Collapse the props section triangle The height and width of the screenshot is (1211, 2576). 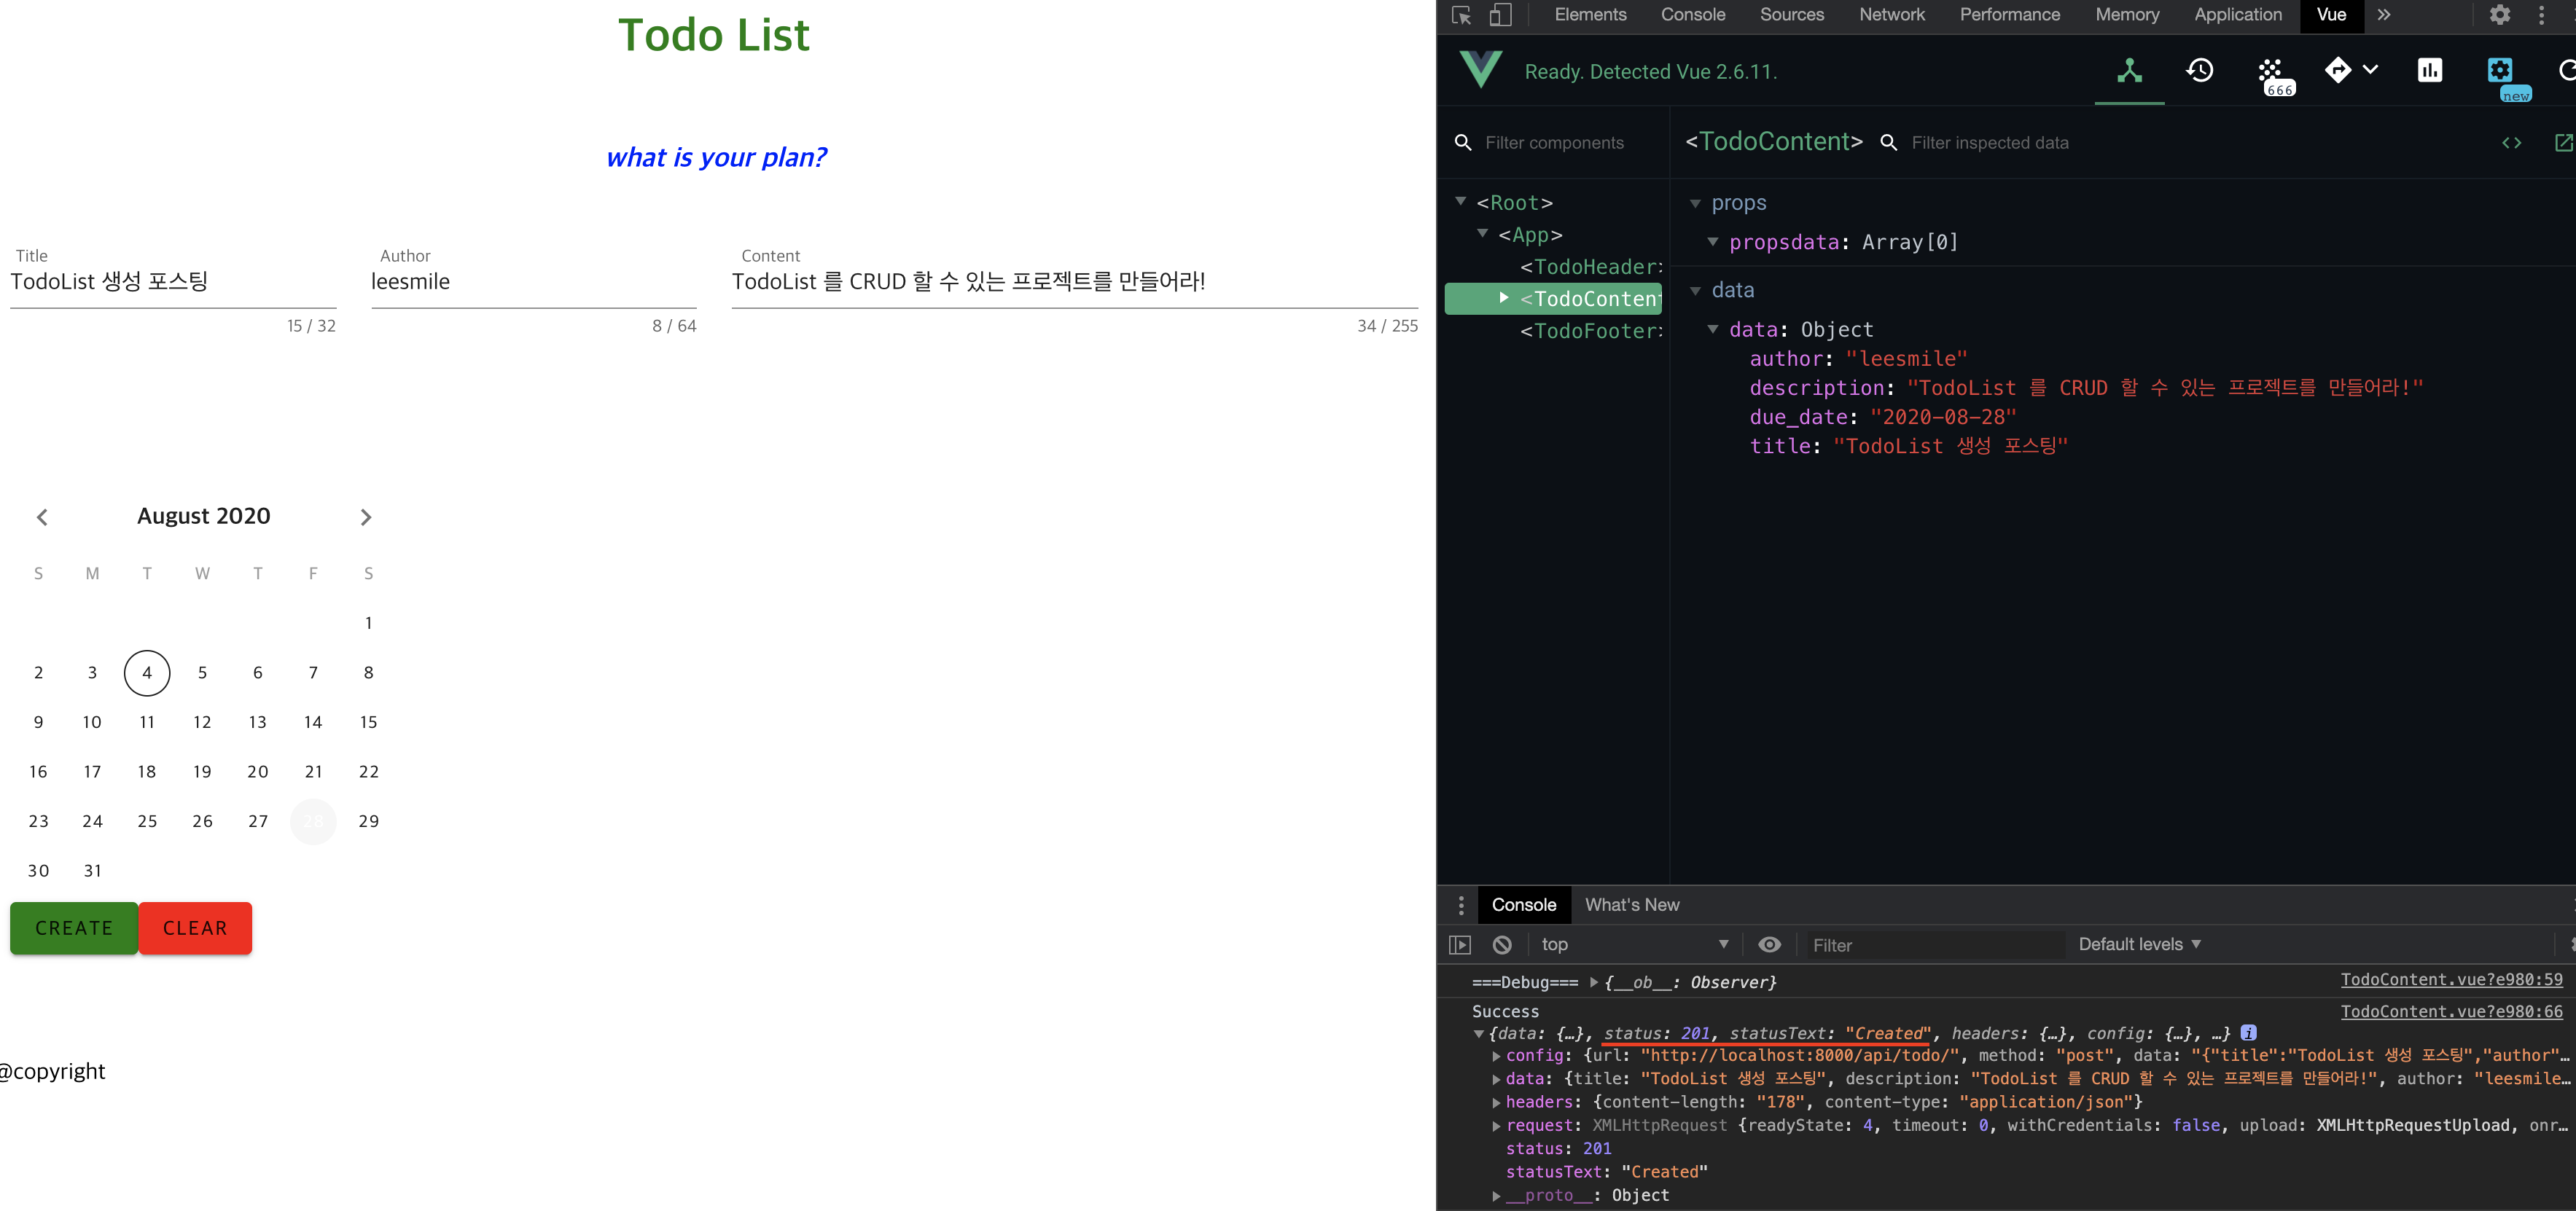[x=1695, y=204]
